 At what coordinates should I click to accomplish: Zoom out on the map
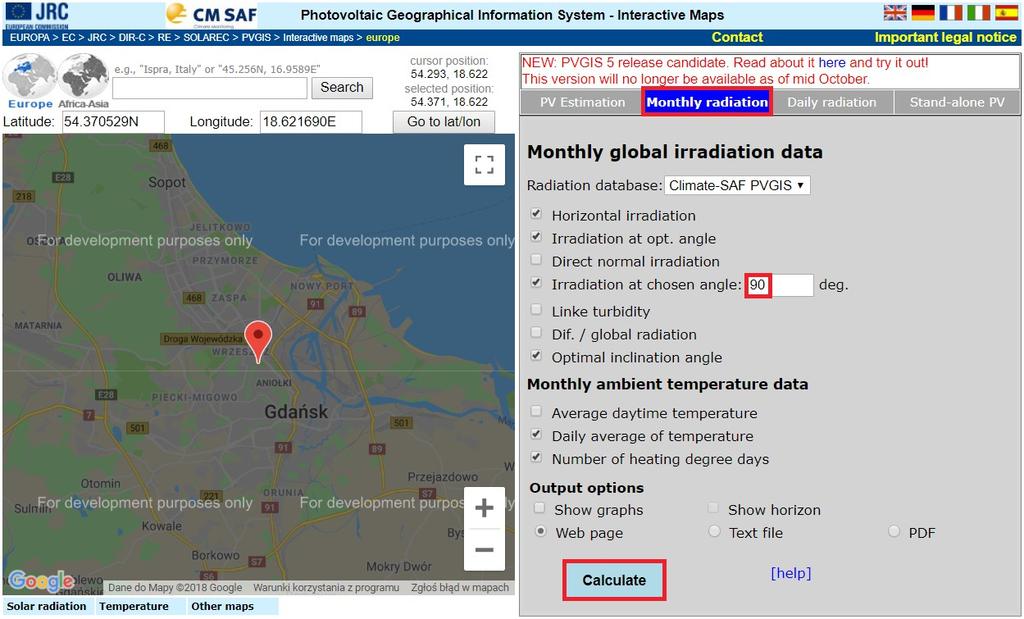coord(484,550)
